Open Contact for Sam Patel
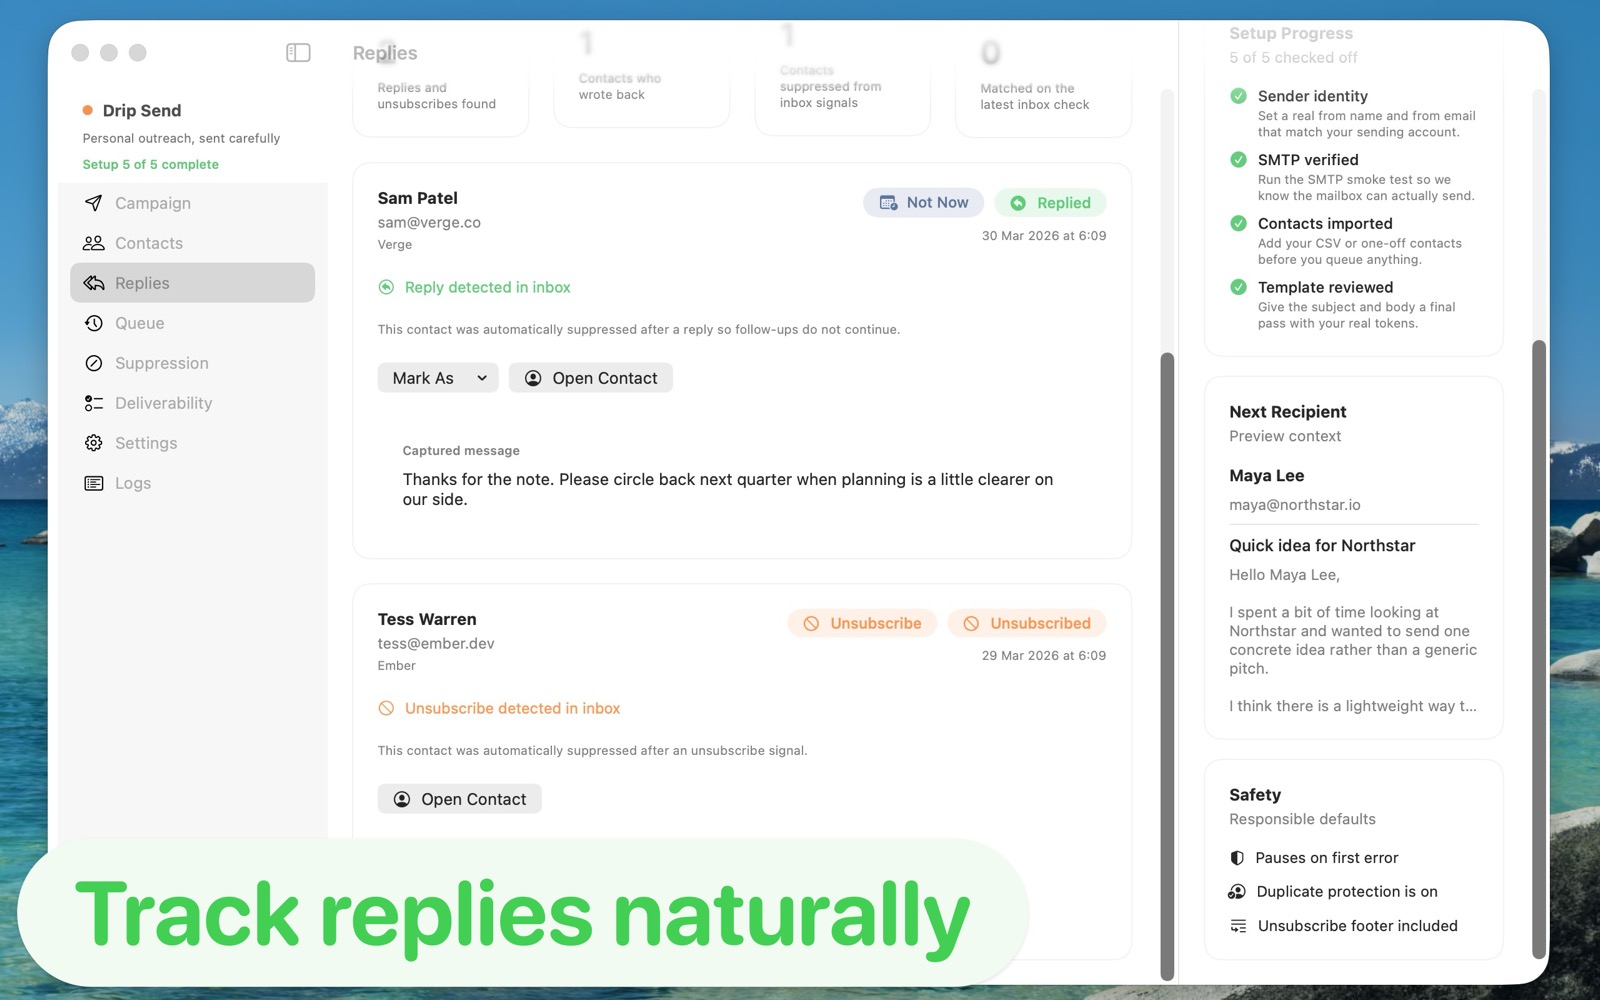The image size is (1600, 1000). [x=590, y=378]
